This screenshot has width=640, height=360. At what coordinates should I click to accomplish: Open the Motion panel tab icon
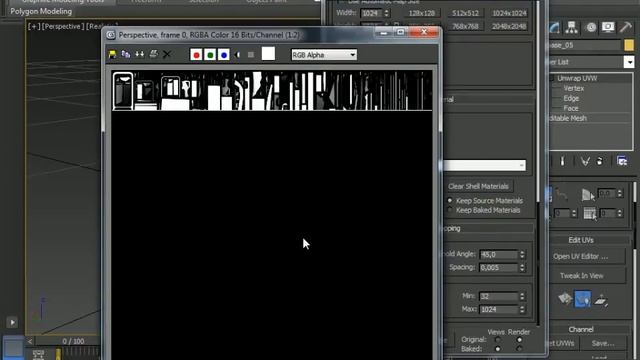[x=591, y=27]
